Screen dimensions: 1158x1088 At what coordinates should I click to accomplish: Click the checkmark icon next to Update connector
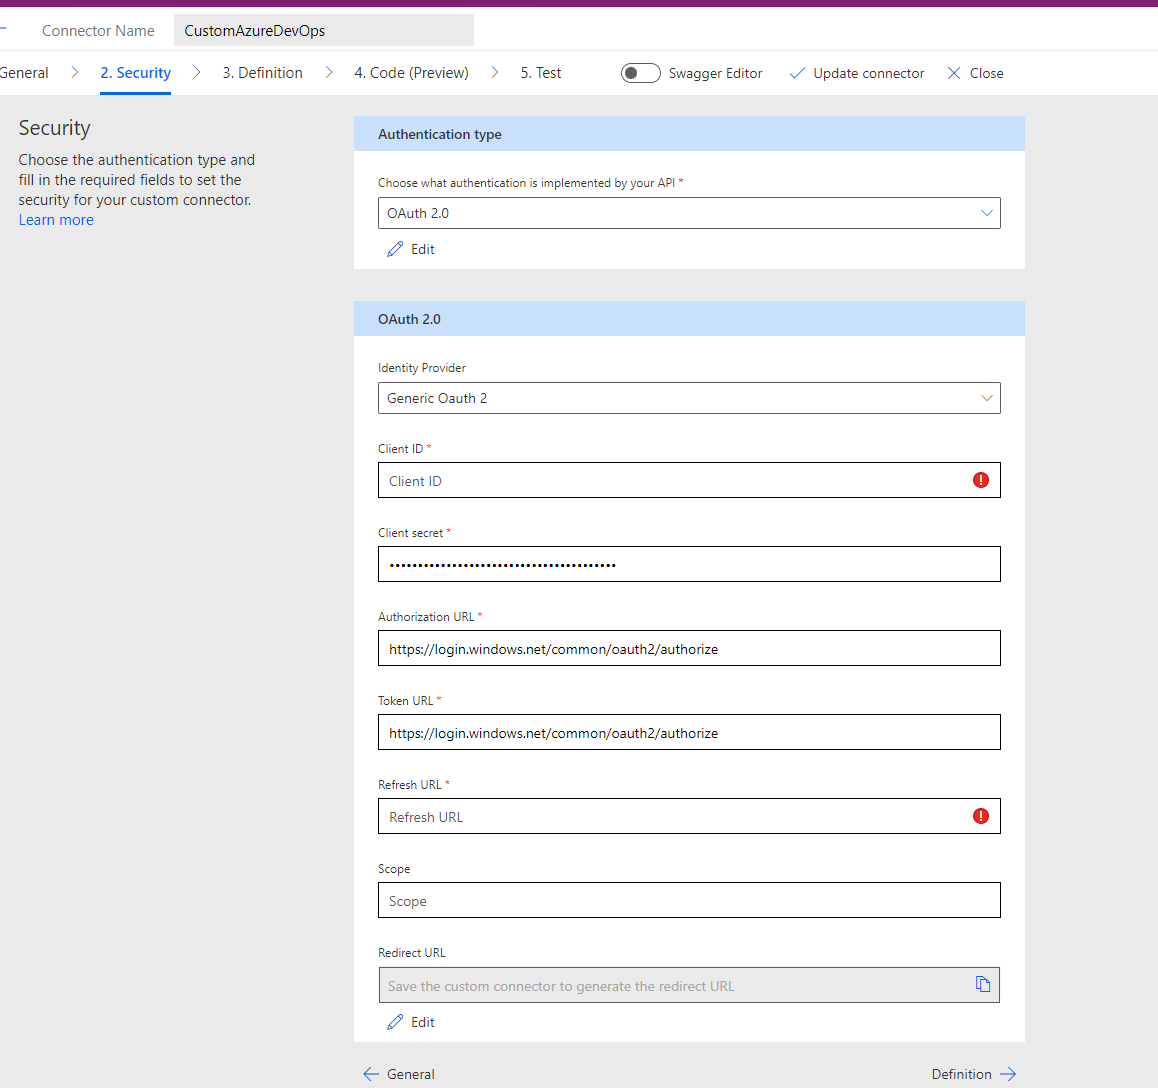[797, 72]
